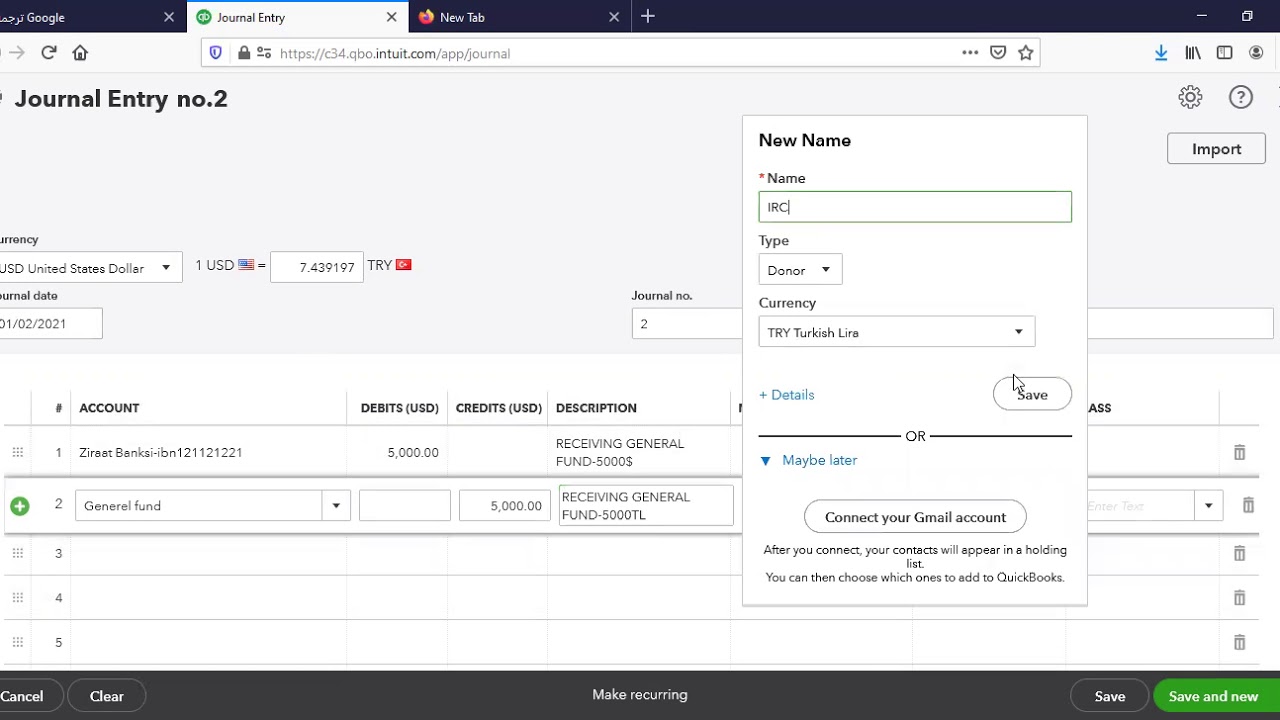Click Make recurring

[640, 695]
